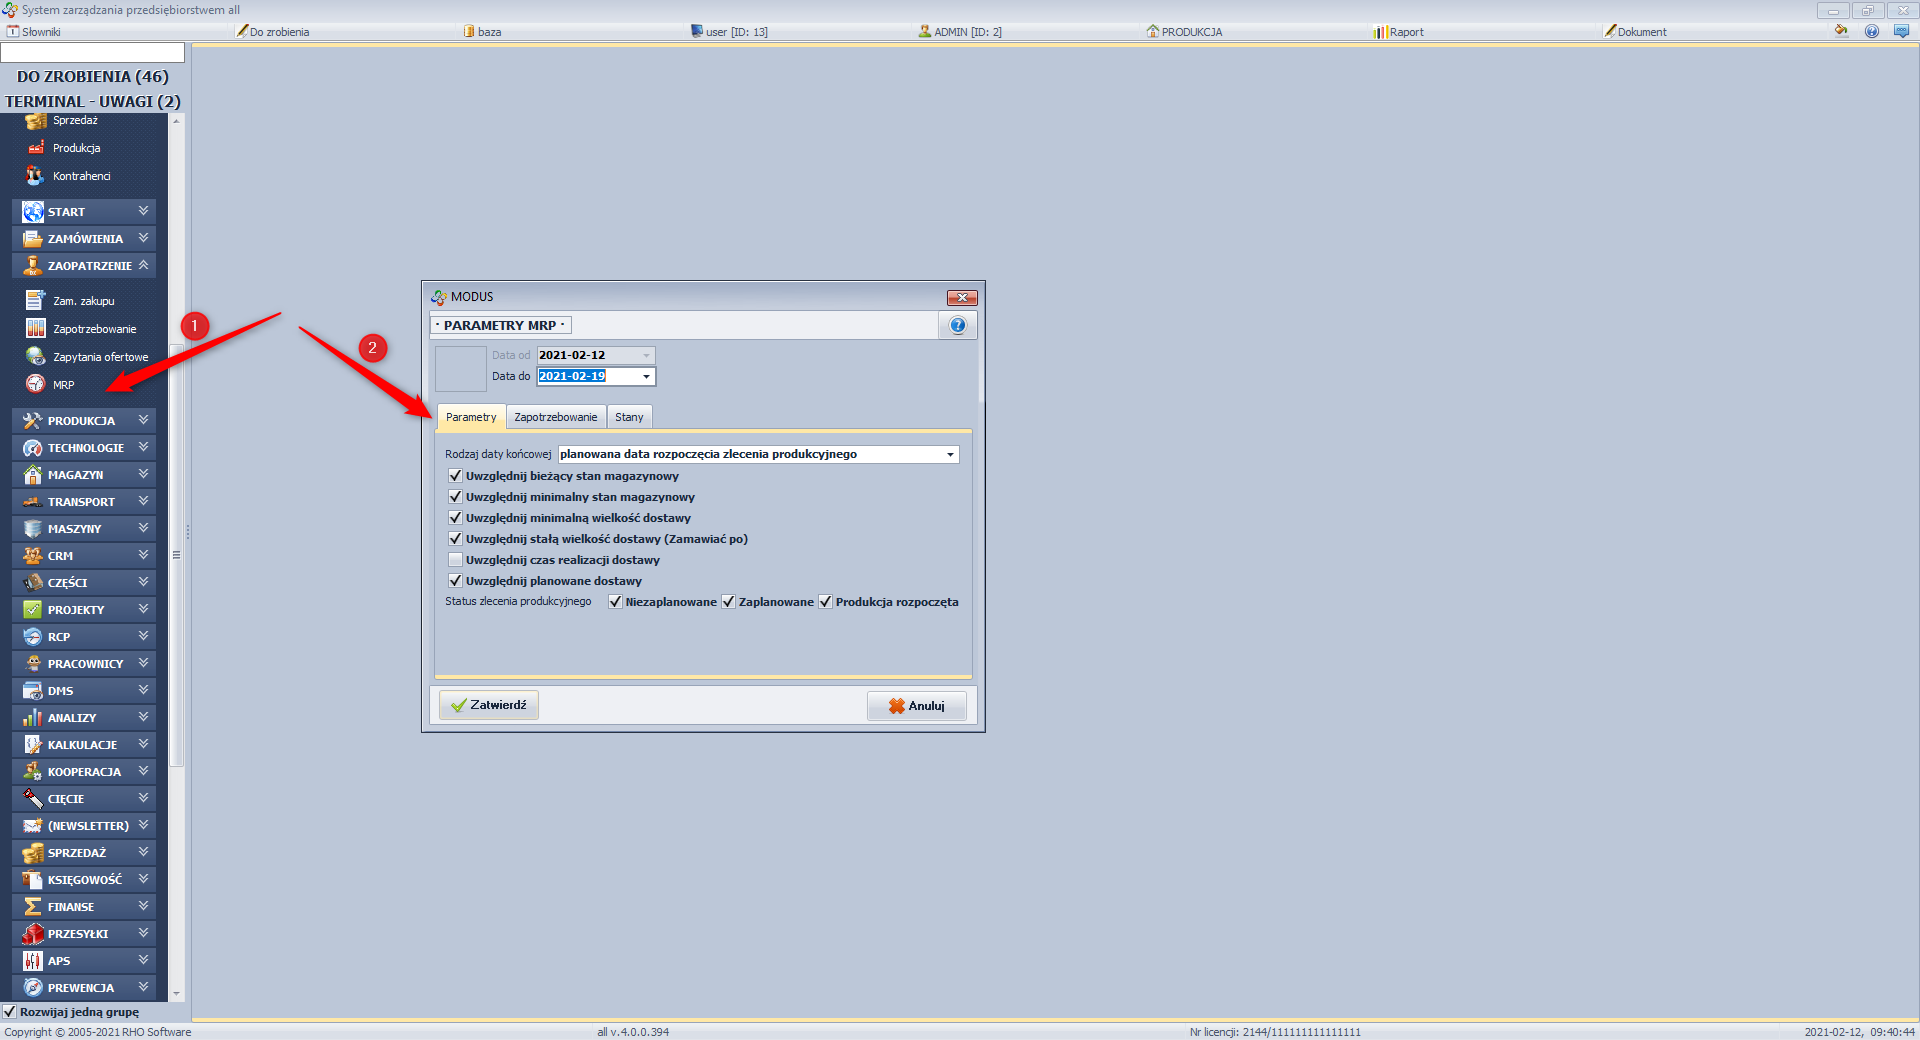Toggle the Zaplanowane status checkbox

click(x=729, y=602)
